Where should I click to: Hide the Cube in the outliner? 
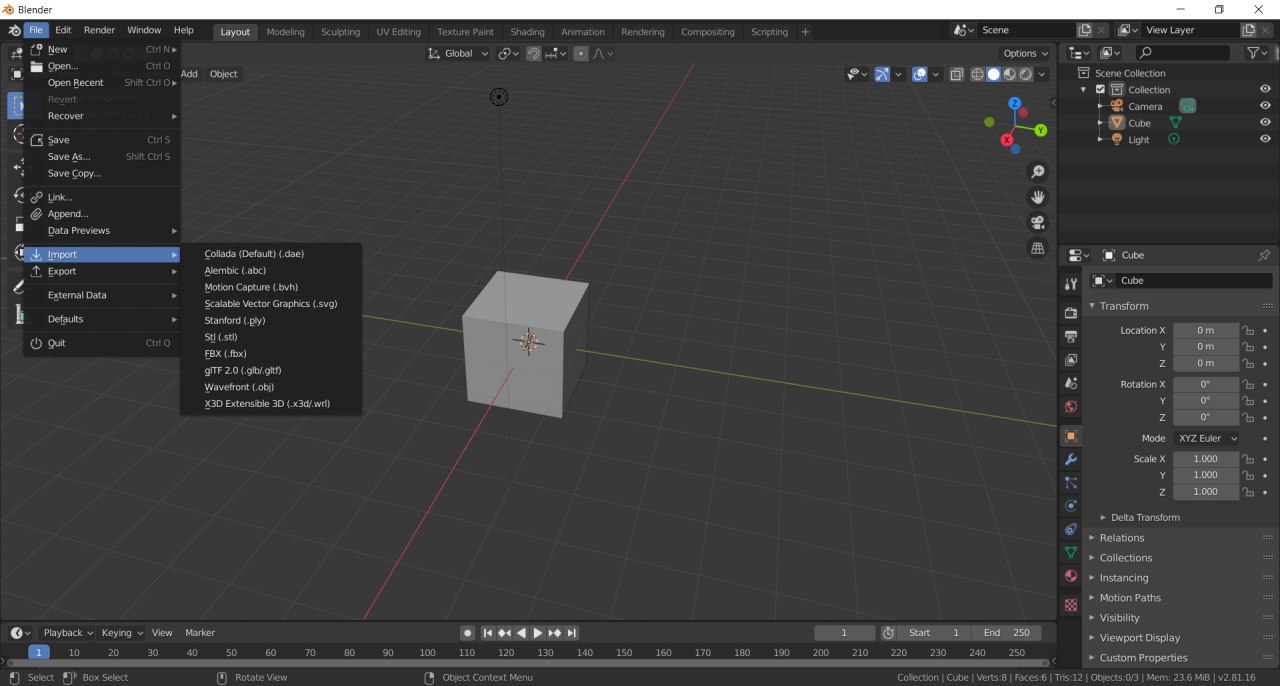1265,123
